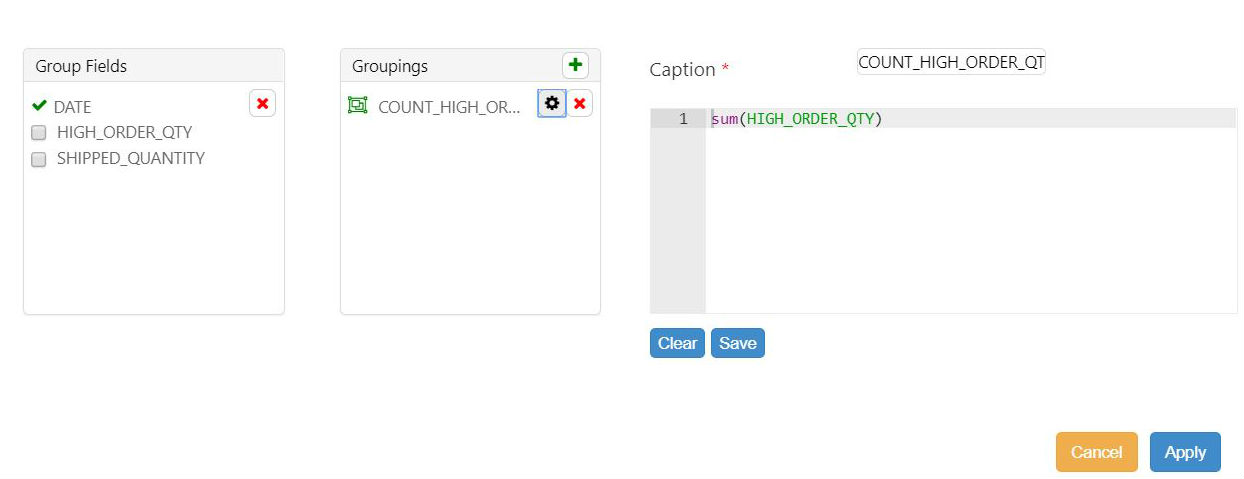Click line number 1 in editor gutter
Screen dimensions: 1244x479
click(683, 119)
